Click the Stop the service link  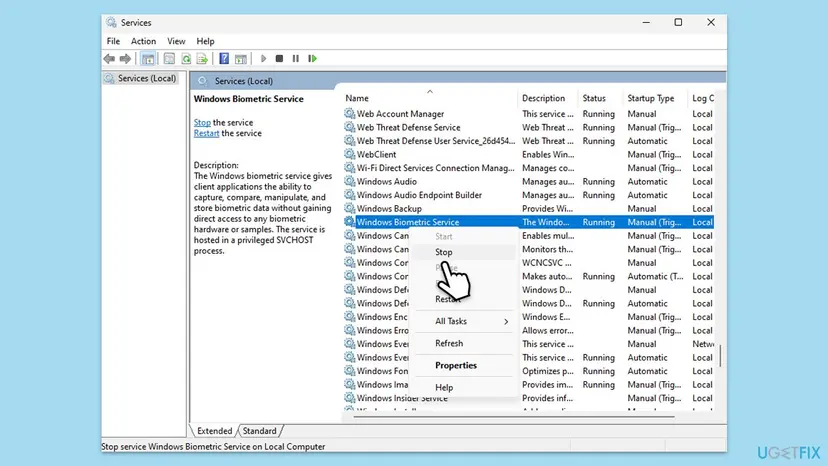click(202, 123)
